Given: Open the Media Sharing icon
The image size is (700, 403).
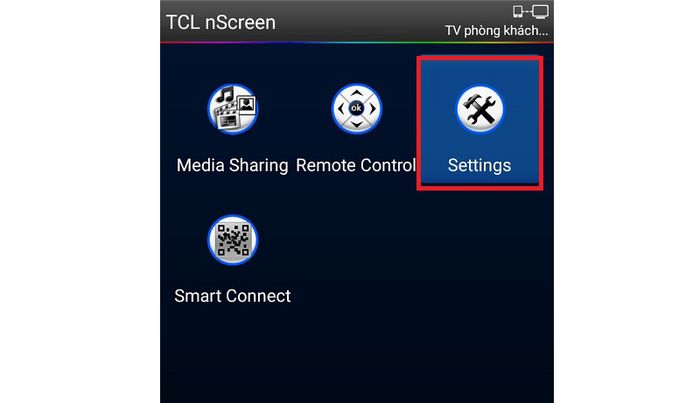Looking at the screenshot, I should tap(233, 108).
